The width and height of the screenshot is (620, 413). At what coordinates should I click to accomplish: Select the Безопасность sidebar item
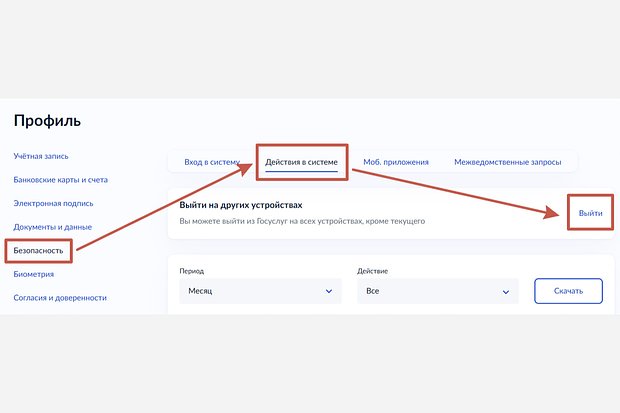click(x=38, y=250)
